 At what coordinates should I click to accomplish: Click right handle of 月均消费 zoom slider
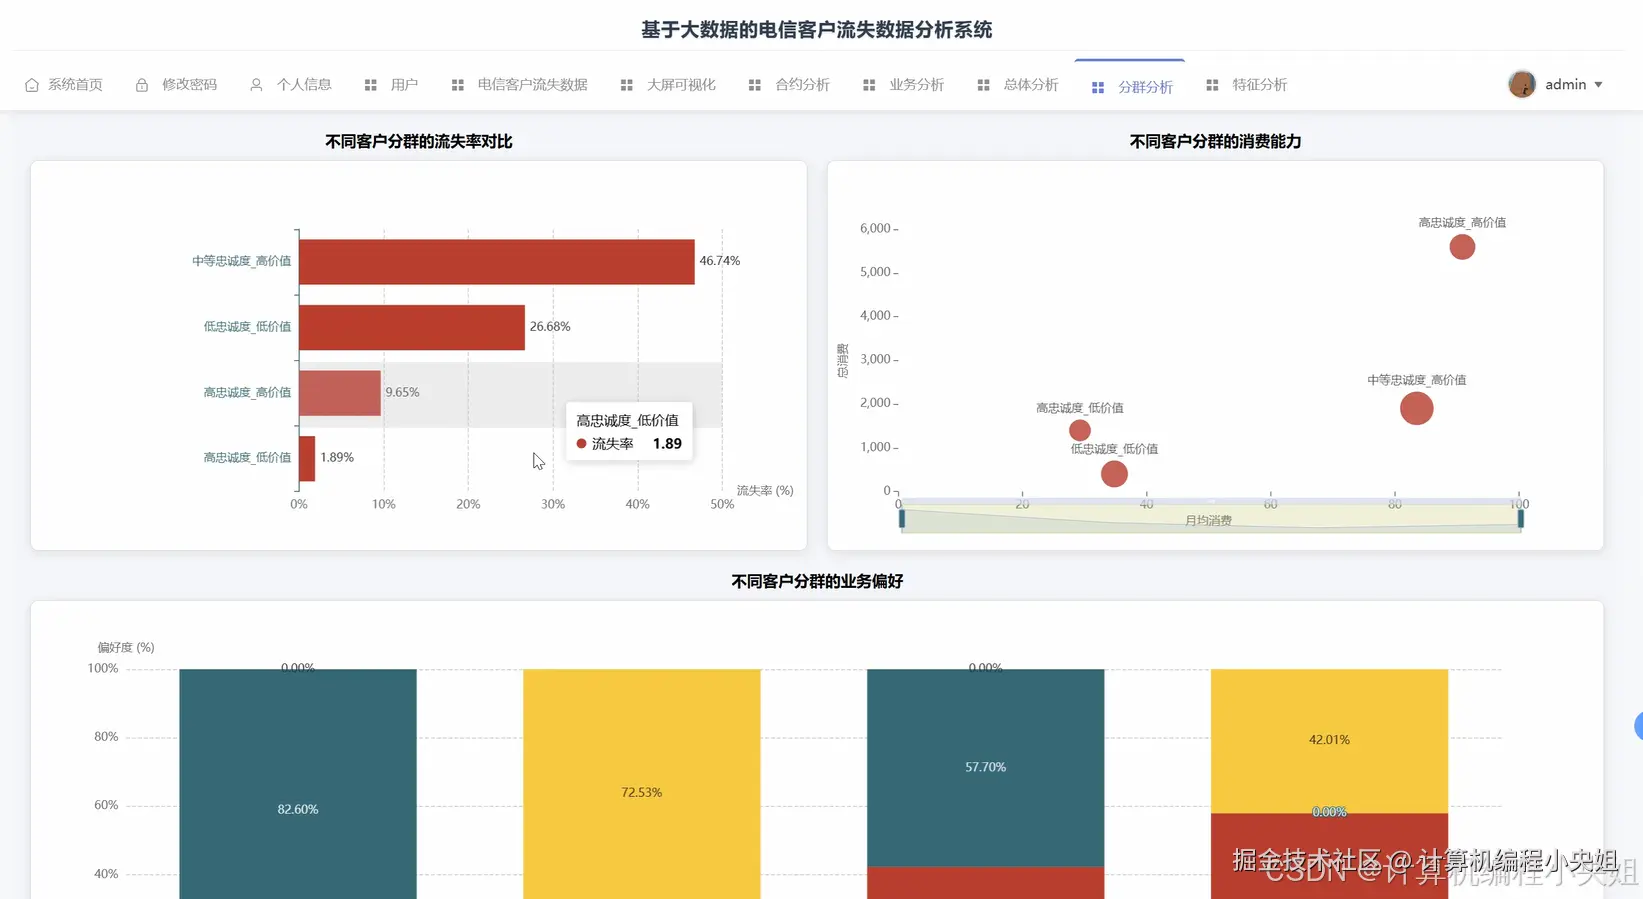(x=1521, y=518)
